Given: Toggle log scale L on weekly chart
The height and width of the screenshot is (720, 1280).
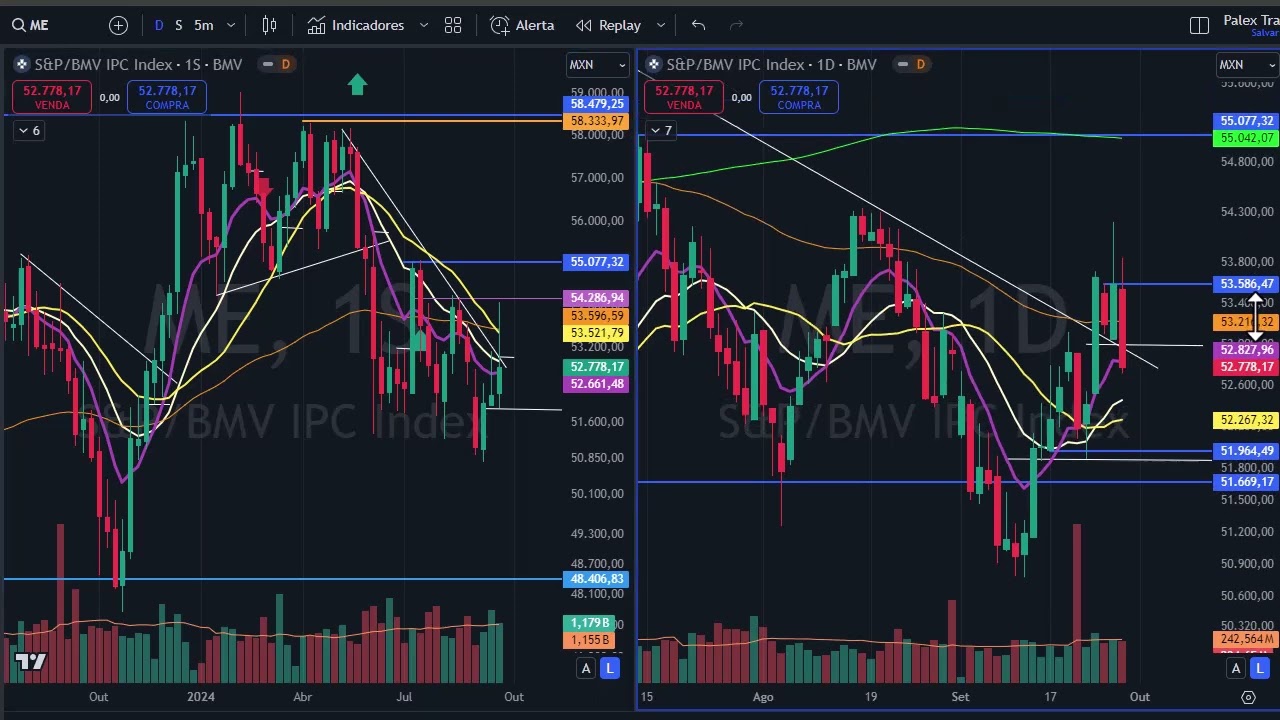Looking at the screenshot, I should 610,668.
